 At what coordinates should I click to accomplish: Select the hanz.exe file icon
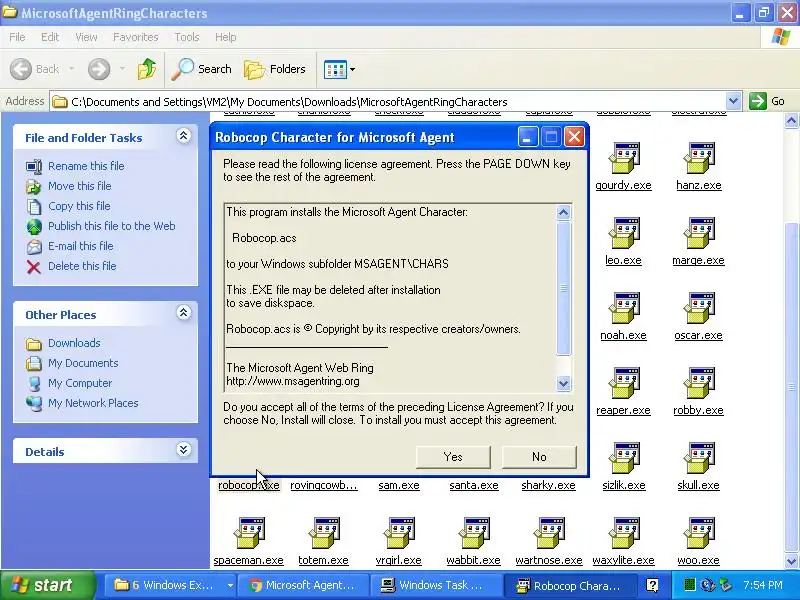(x=698, y=159)
